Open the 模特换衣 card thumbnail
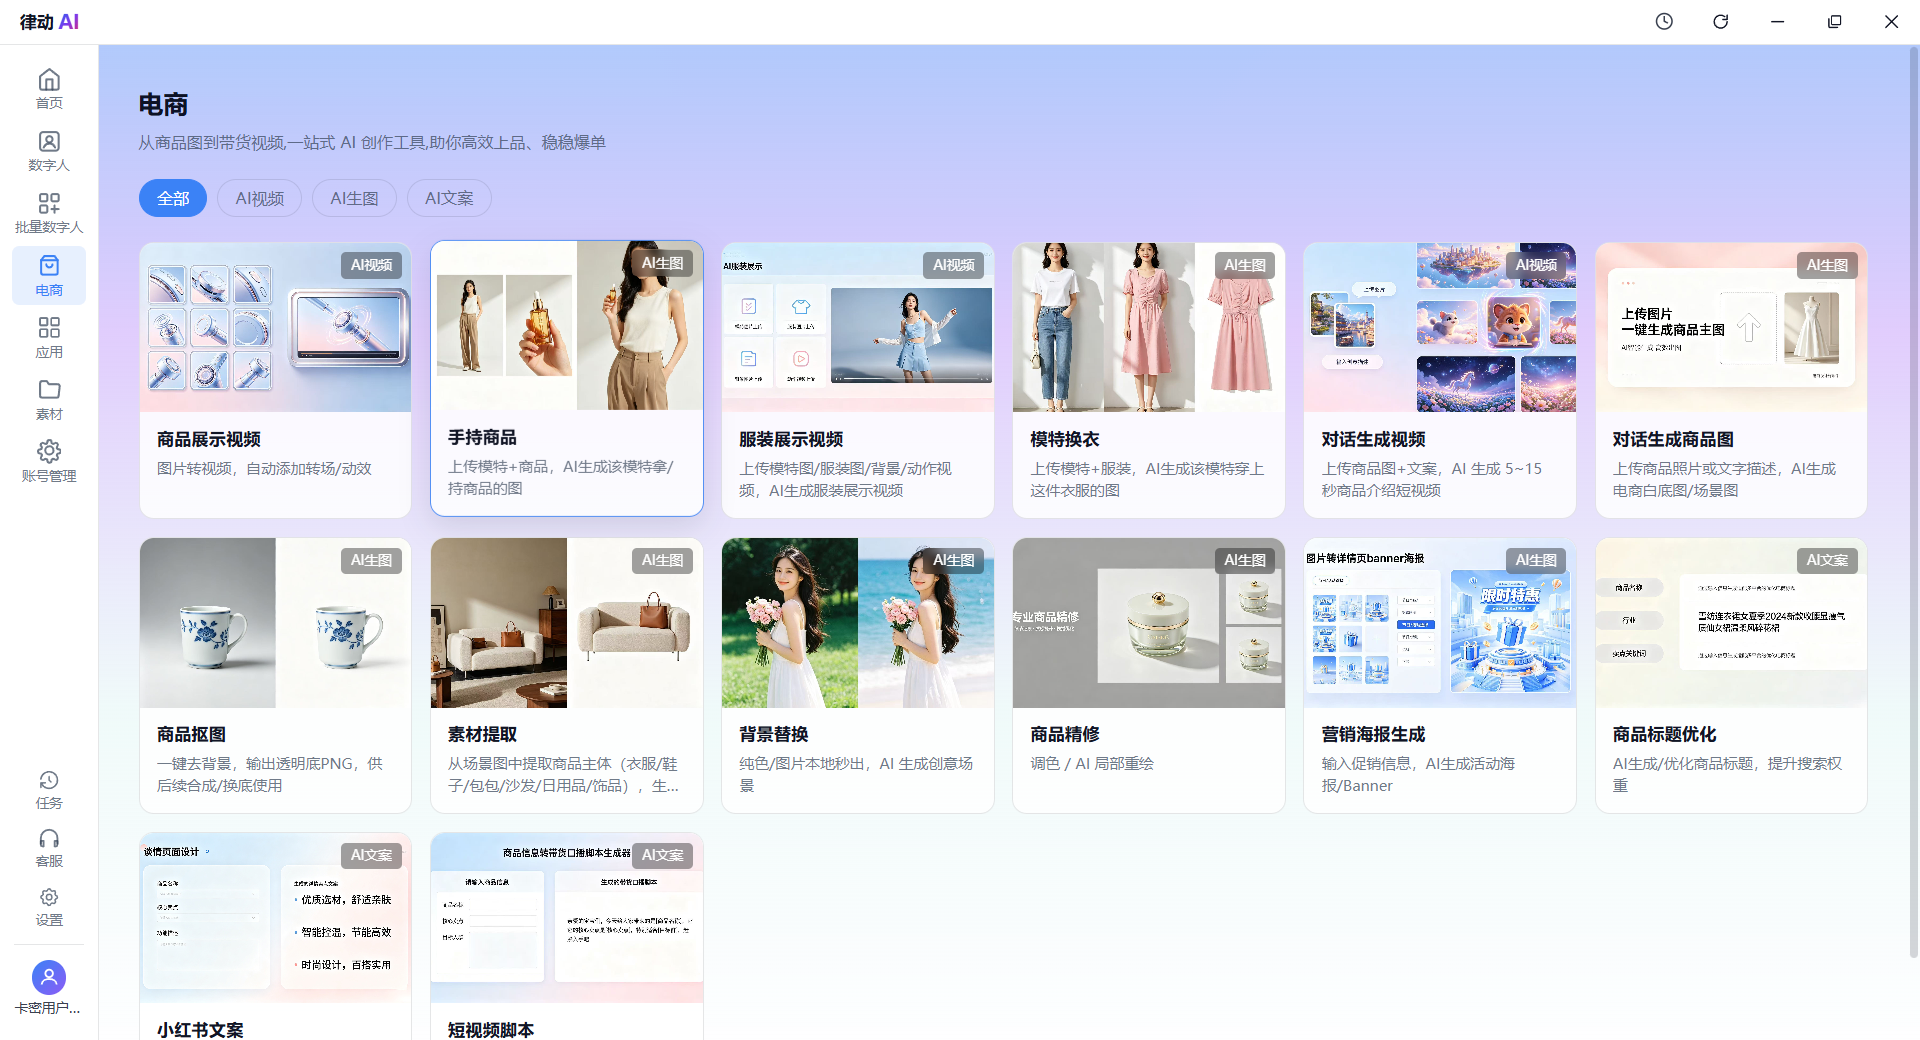The width and height of the screenshot is (1920, 1040). 1149,327
